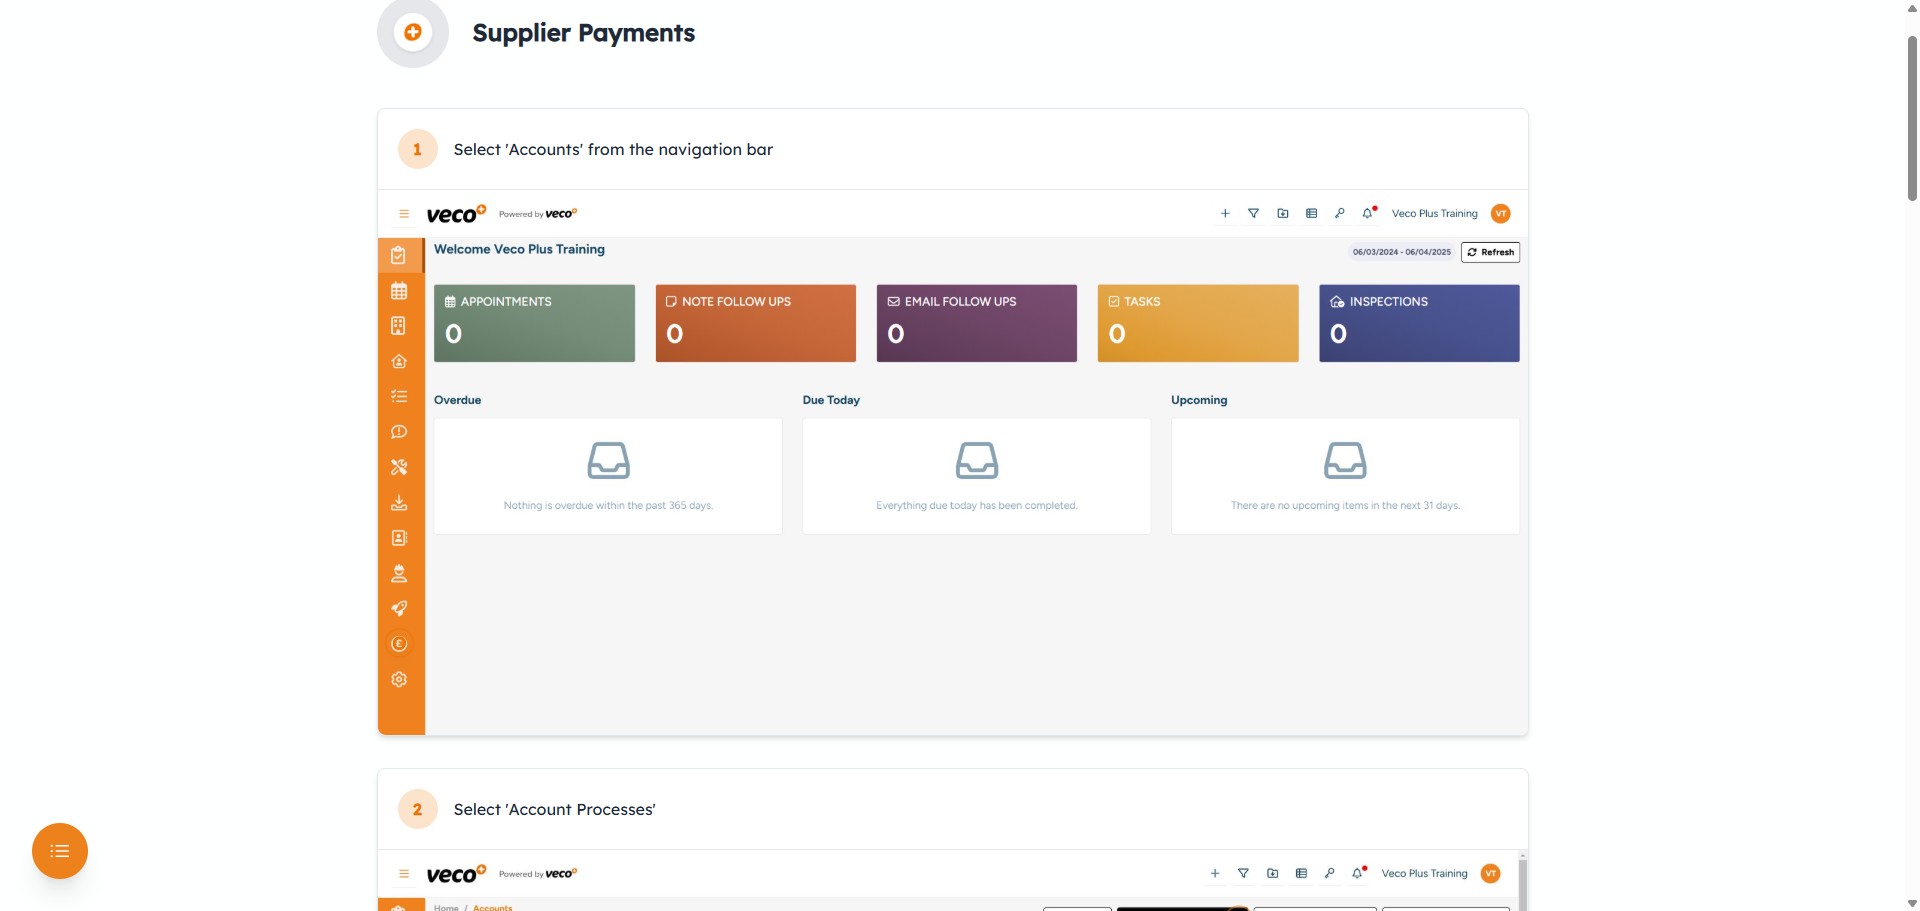
Task: Click the Accounts pound-sign icon in sidebar
Action: pos(399,644)
